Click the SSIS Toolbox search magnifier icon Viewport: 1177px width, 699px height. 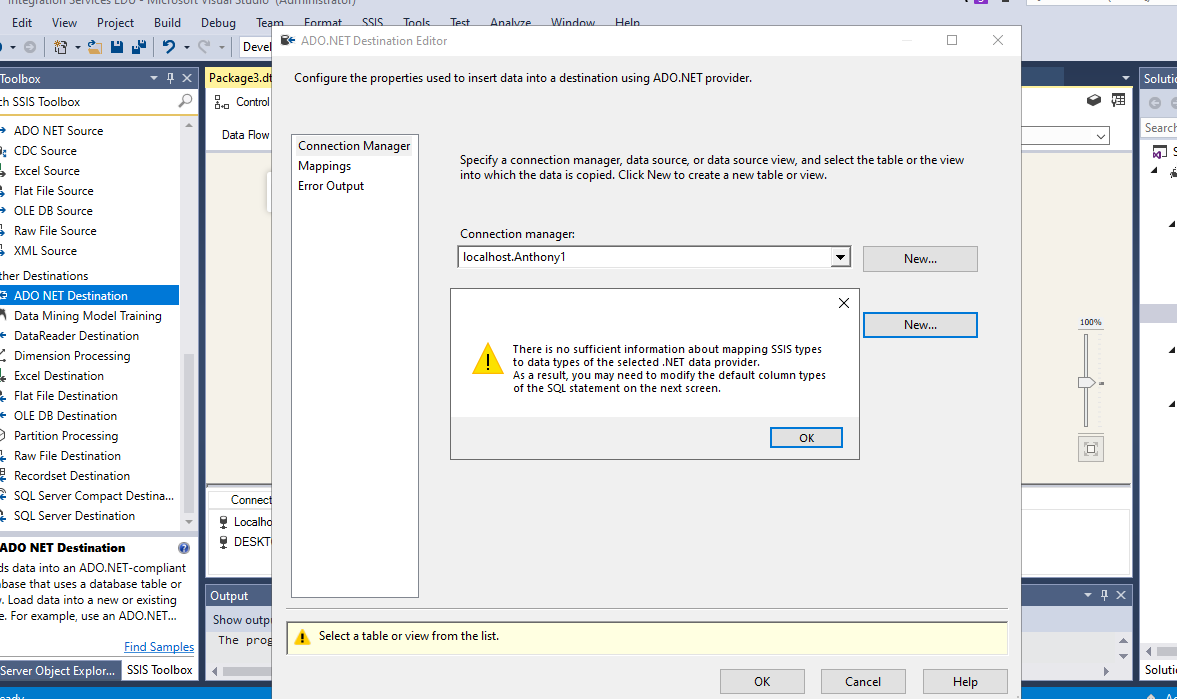(185, 101)
